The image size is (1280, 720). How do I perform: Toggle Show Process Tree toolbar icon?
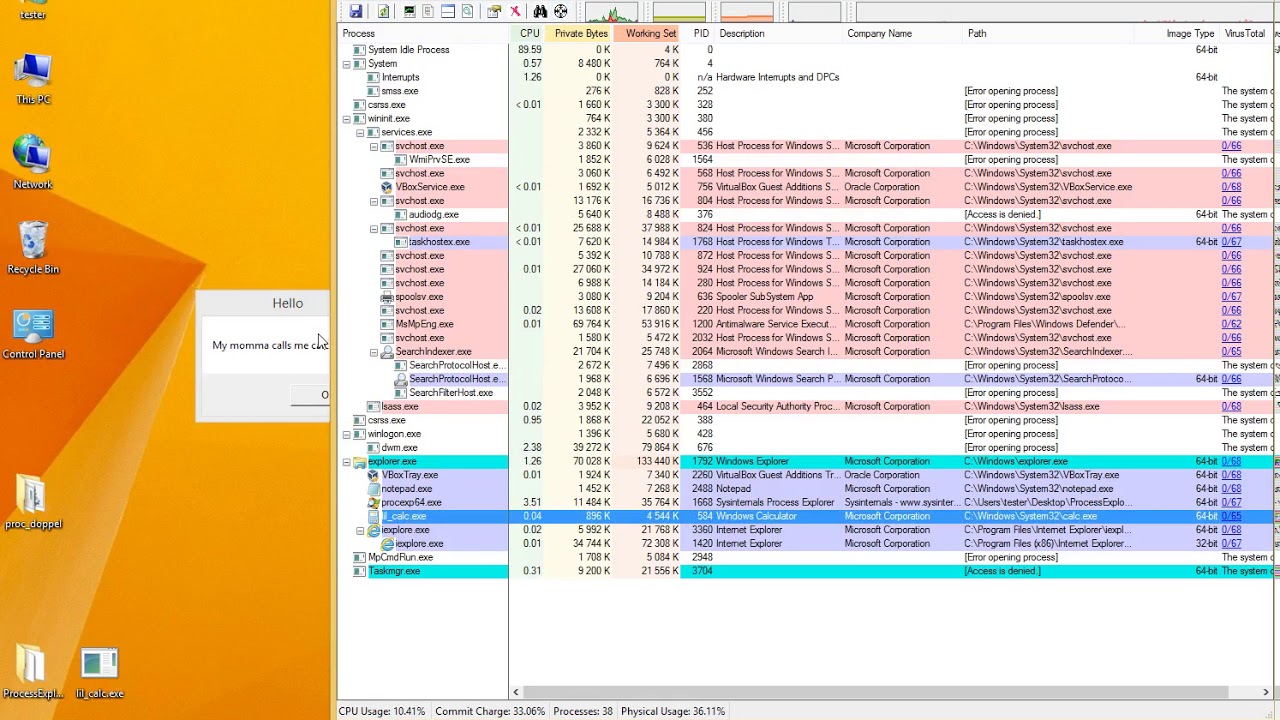tap(428, 11)
